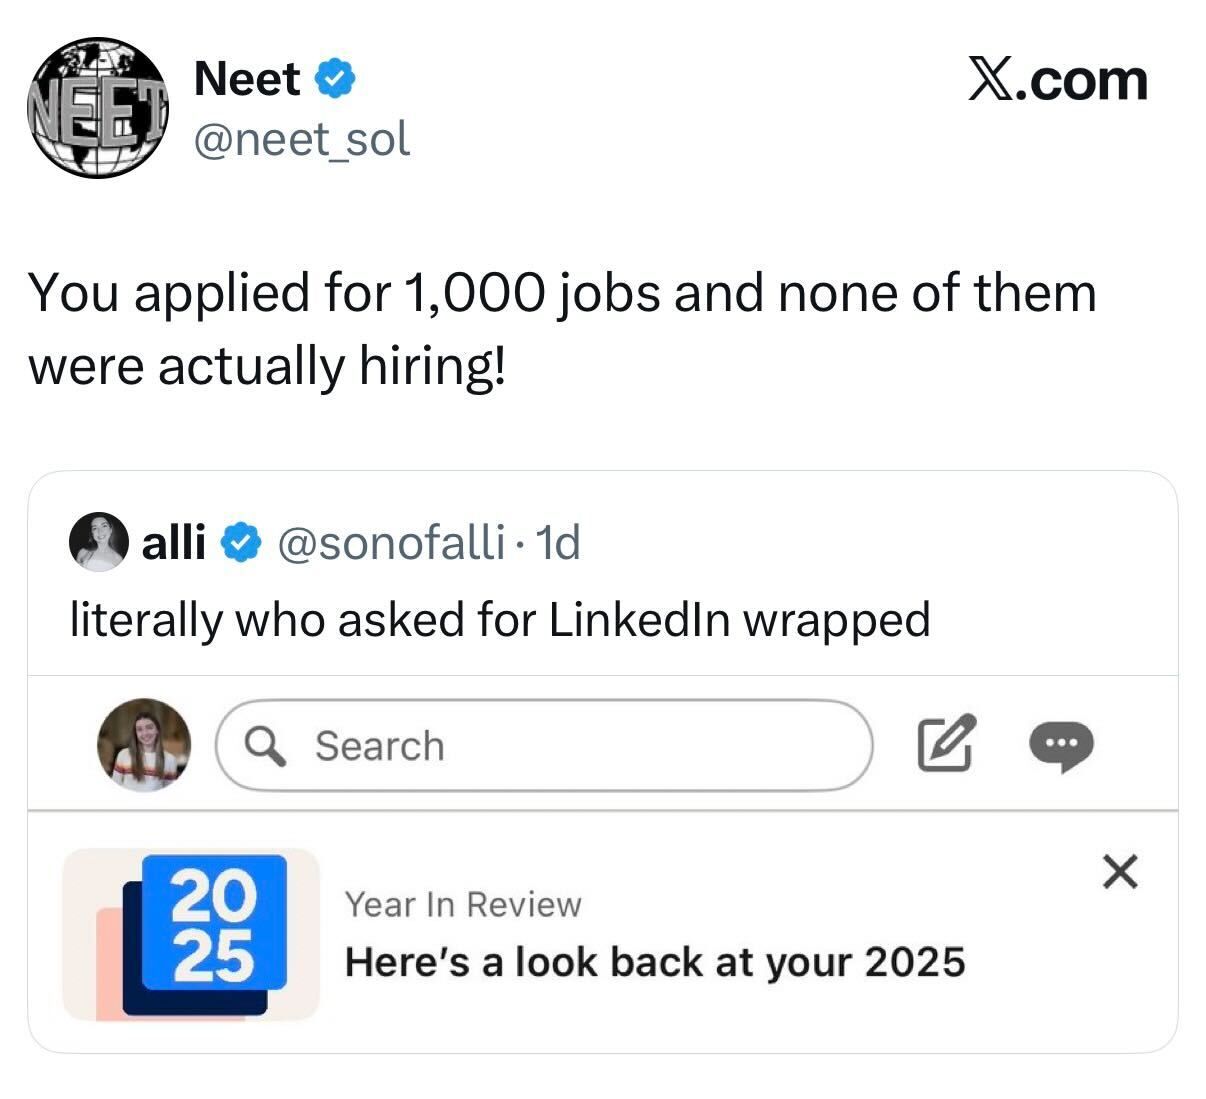Screen dimensions: 1206x1099
Task: Tap the LinkedIn profile photo
Action: click(144, 744)
